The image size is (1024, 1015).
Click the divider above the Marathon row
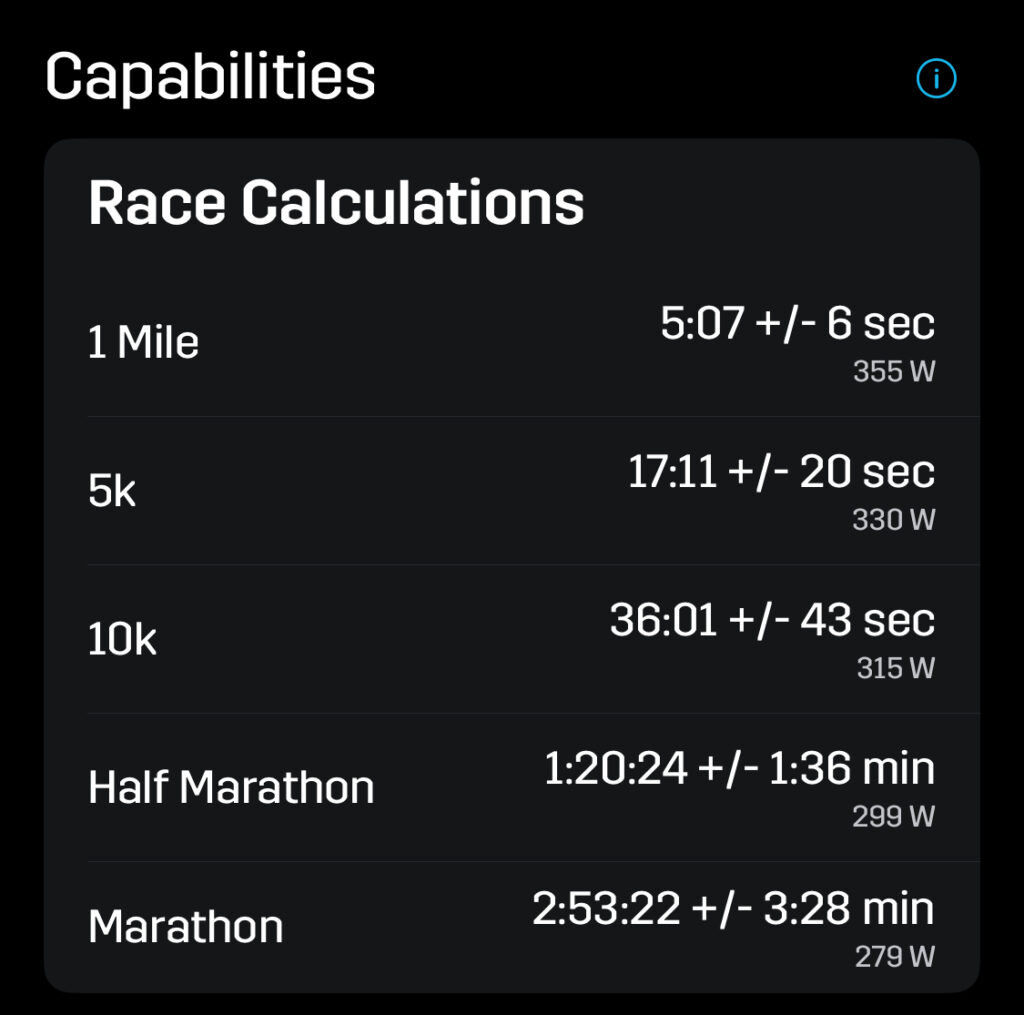[x=534, y=861]
